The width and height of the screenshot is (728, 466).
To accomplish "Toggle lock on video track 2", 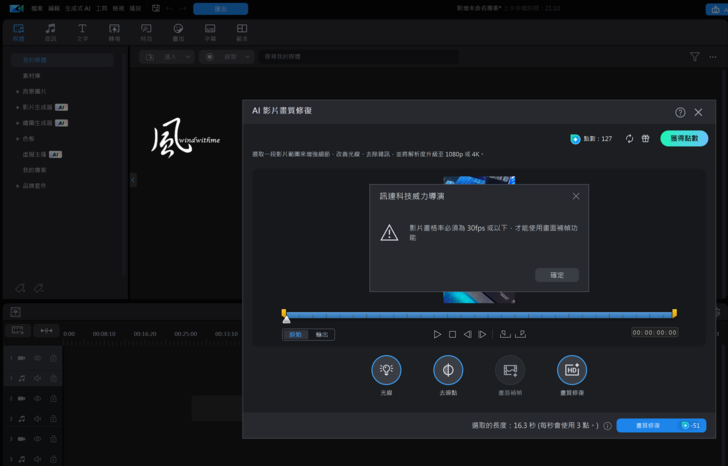I will click(53, 399).
